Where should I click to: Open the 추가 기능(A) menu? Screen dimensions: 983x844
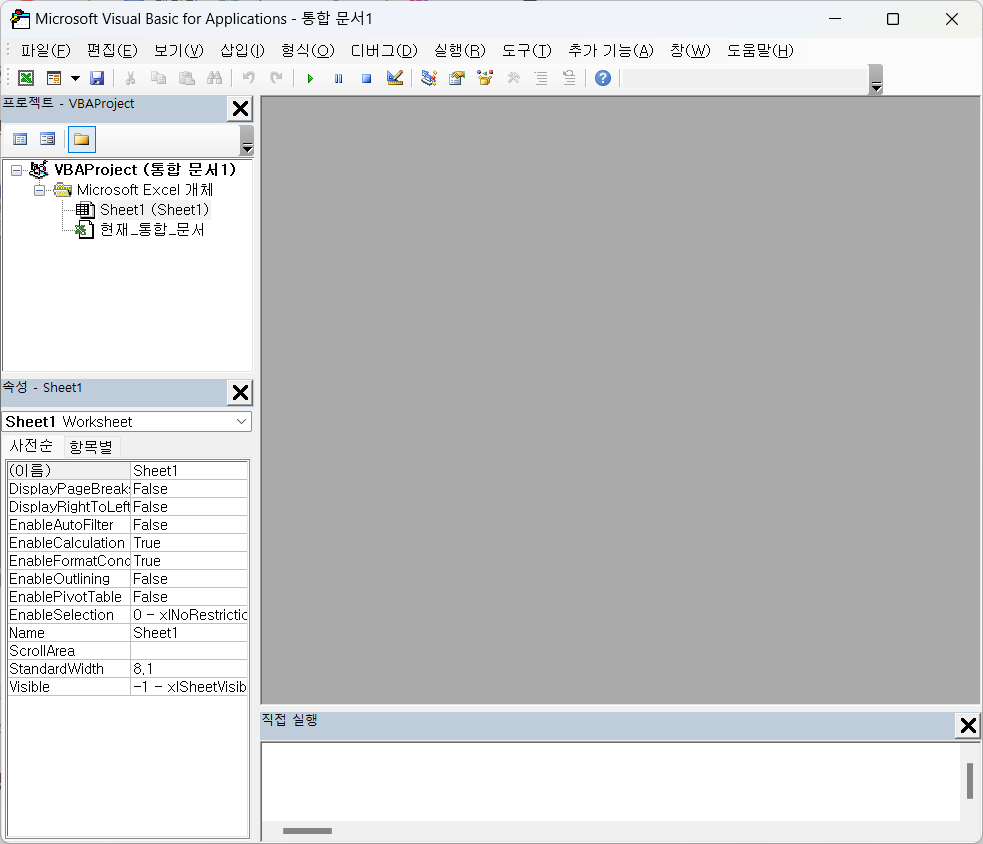pos(611,51)
